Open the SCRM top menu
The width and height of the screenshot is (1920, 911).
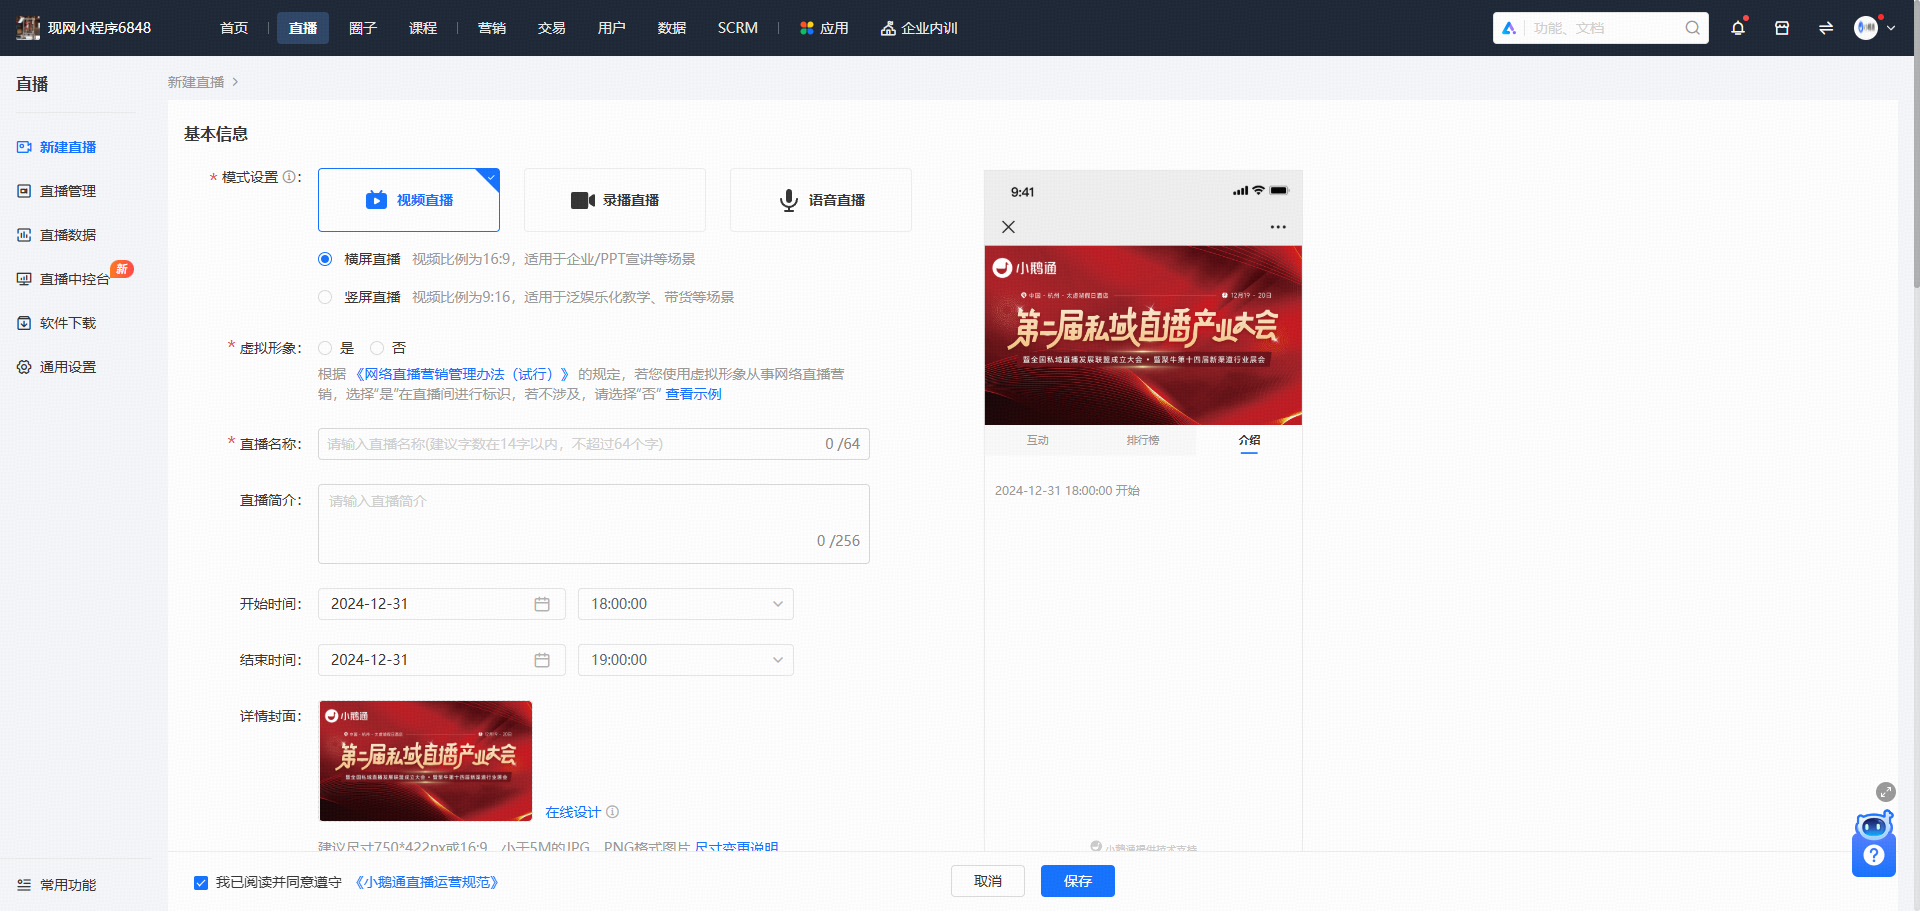click(x=738, y=28)
